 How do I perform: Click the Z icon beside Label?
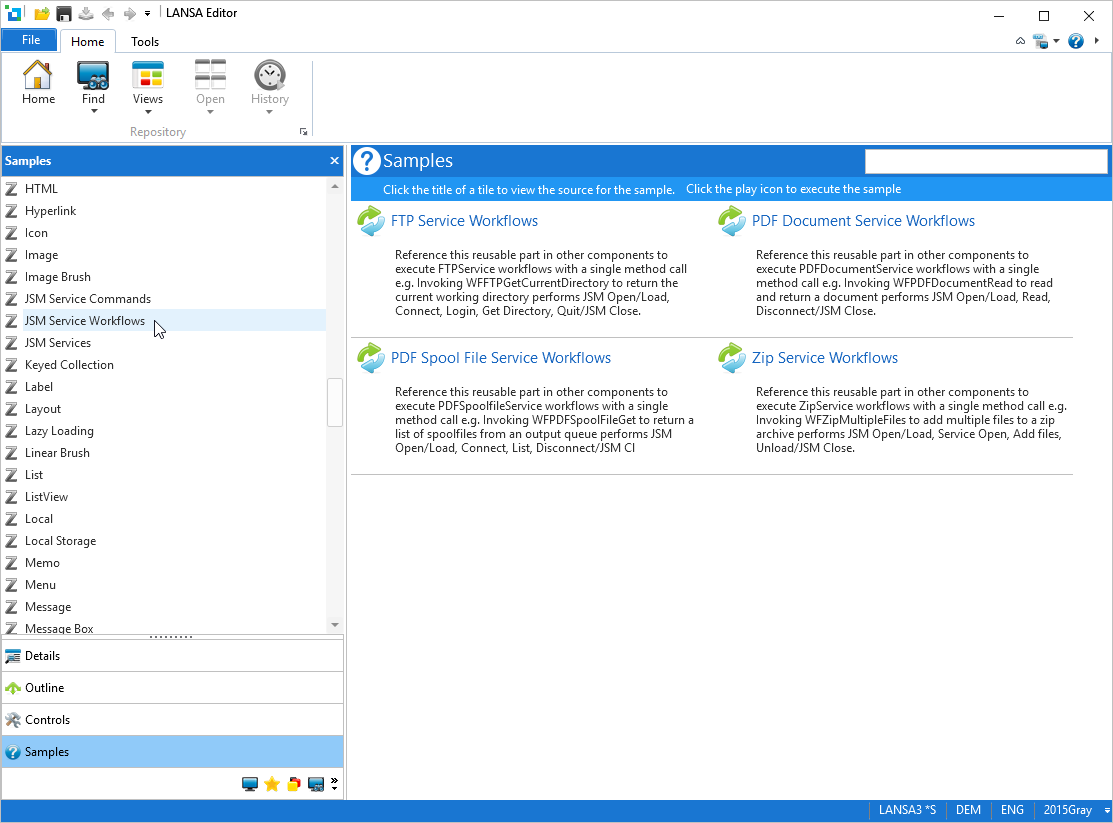[x=11, y=387]
